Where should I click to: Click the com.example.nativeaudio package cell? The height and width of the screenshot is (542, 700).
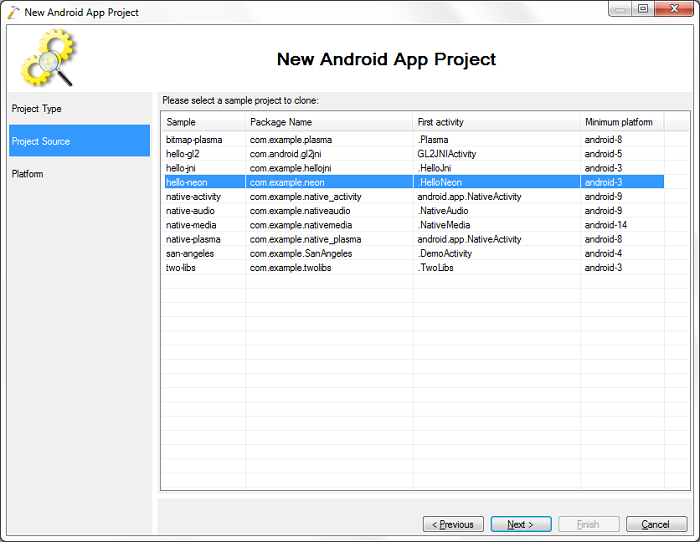pyautogui.click(x=300, y=211)
